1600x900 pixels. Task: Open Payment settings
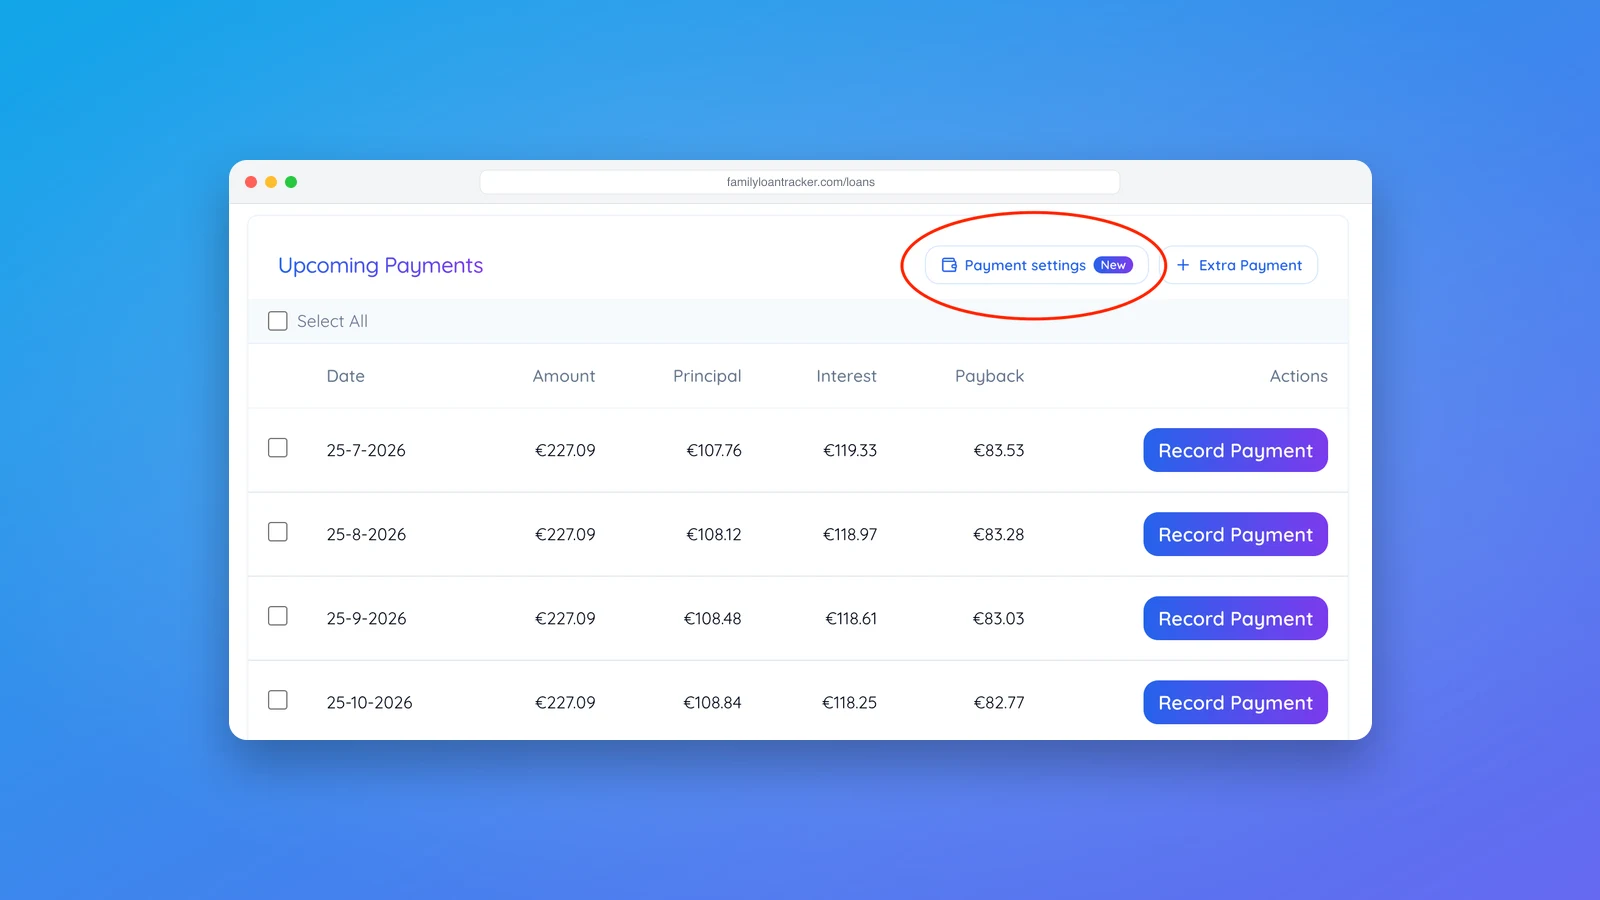(x=1036, y=265)
